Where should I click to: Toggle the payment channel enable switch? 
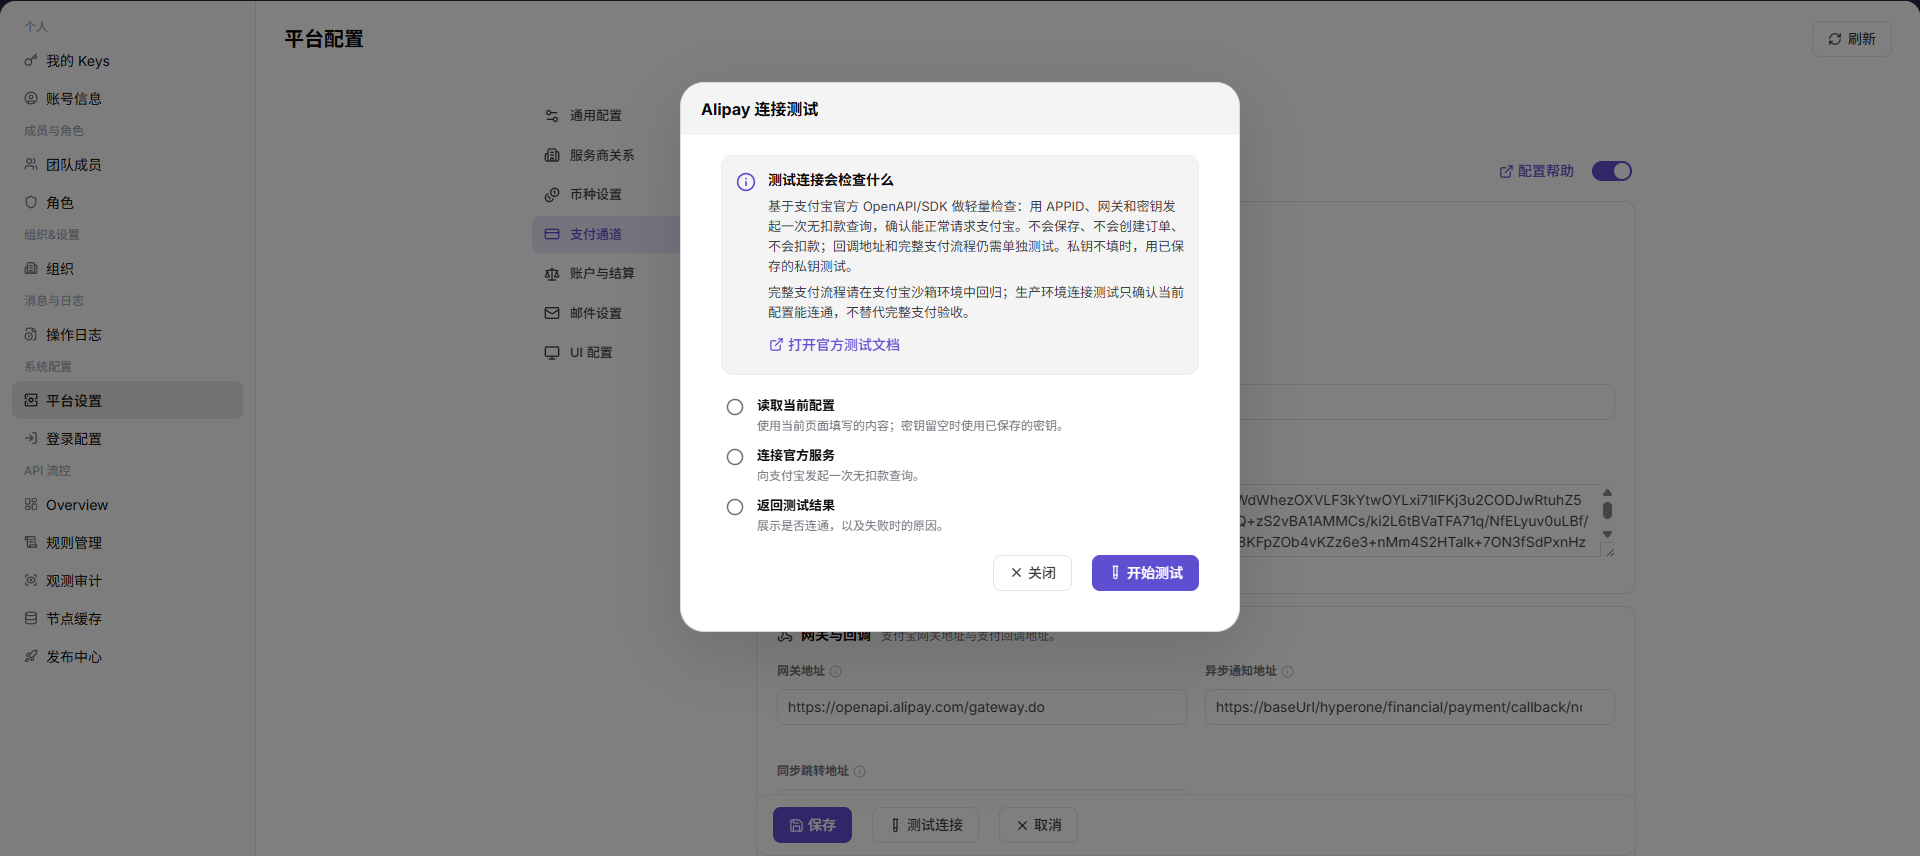[1612, 171]
